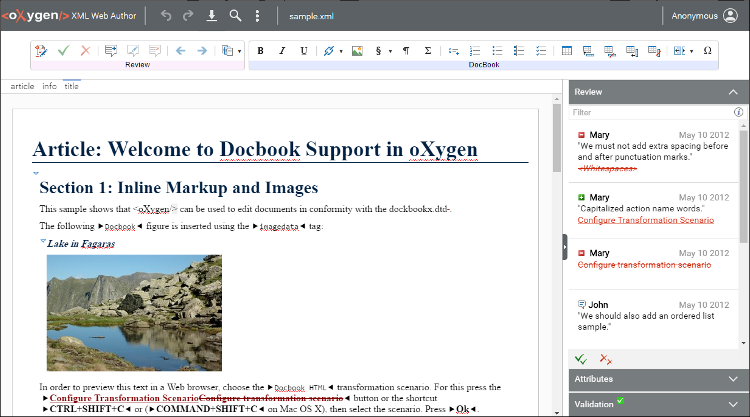This screenshot has width=750, height=417.
Task: Open the search magnifier in header
Action: [235, 16]
